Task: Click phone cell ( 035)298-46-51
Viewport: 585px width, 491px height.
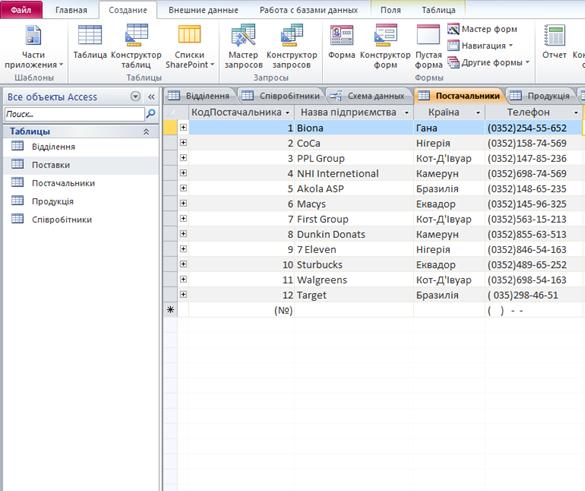Action: coord(534,295)
